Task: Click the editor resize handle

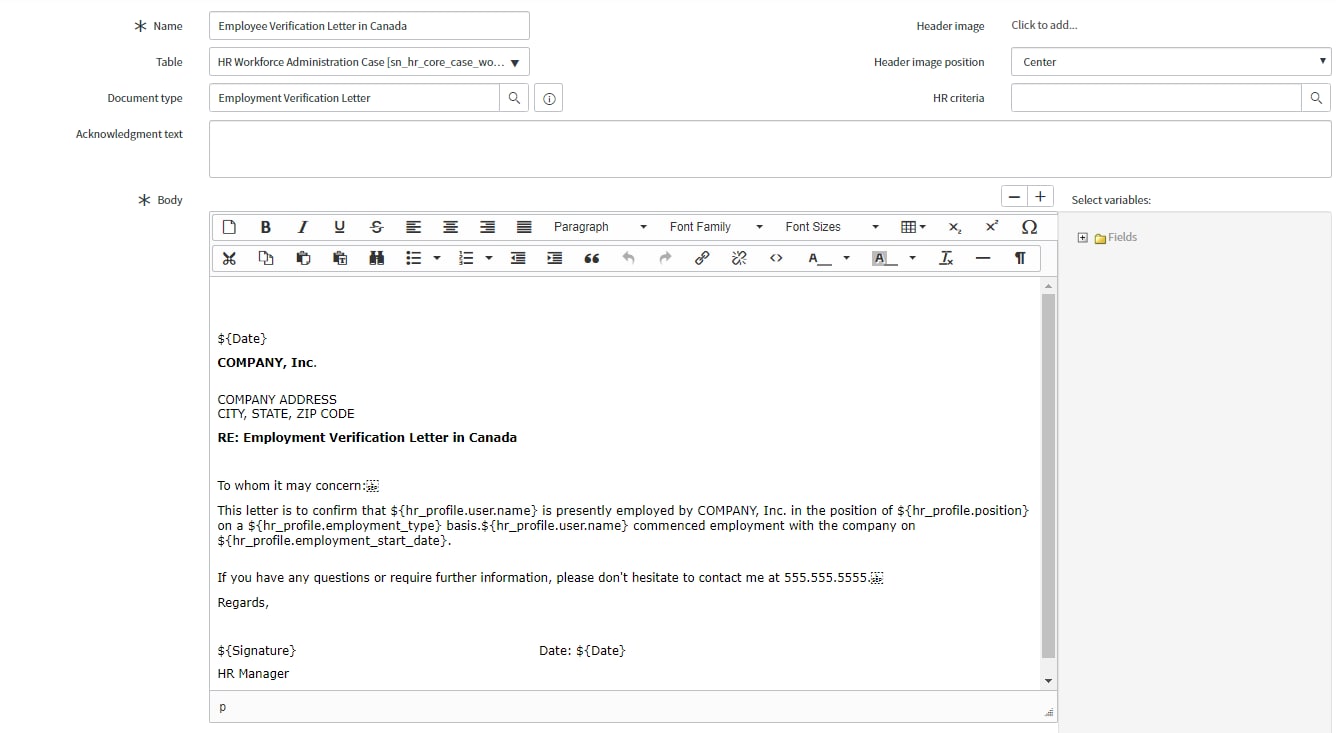Action: click(1049, 712)
